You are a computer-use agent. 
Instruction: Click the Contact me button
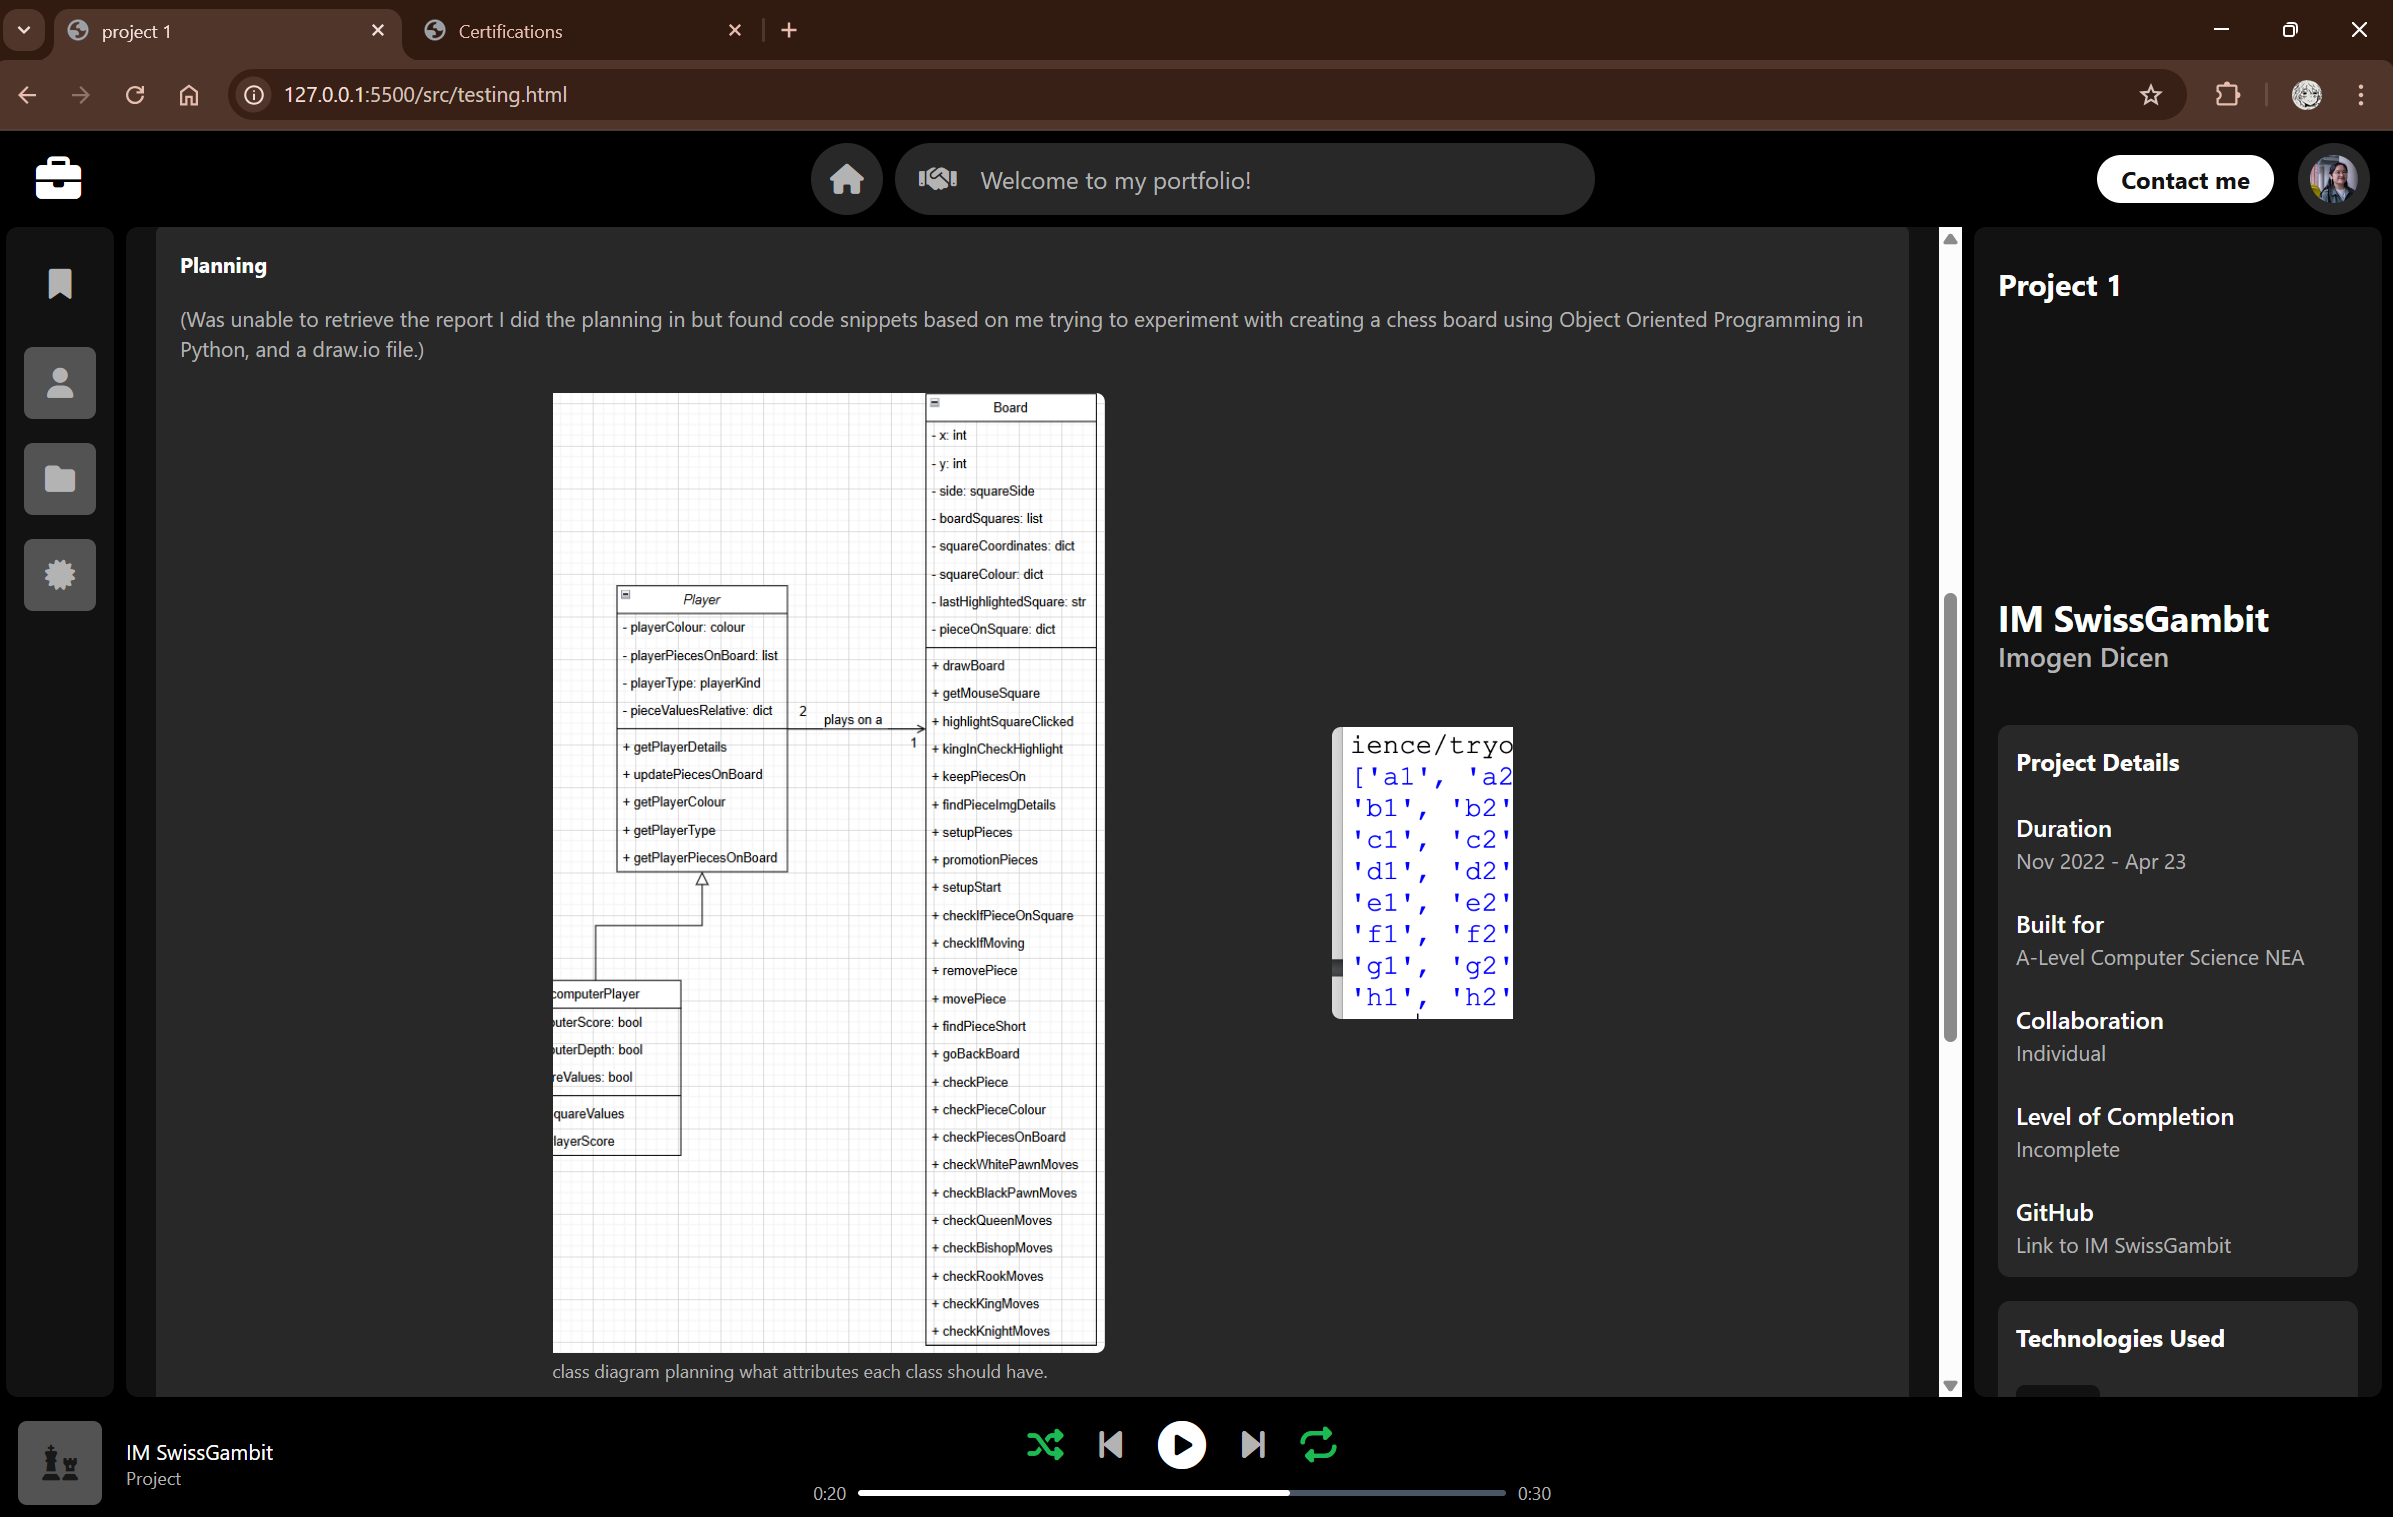[x=2184, y=180]
